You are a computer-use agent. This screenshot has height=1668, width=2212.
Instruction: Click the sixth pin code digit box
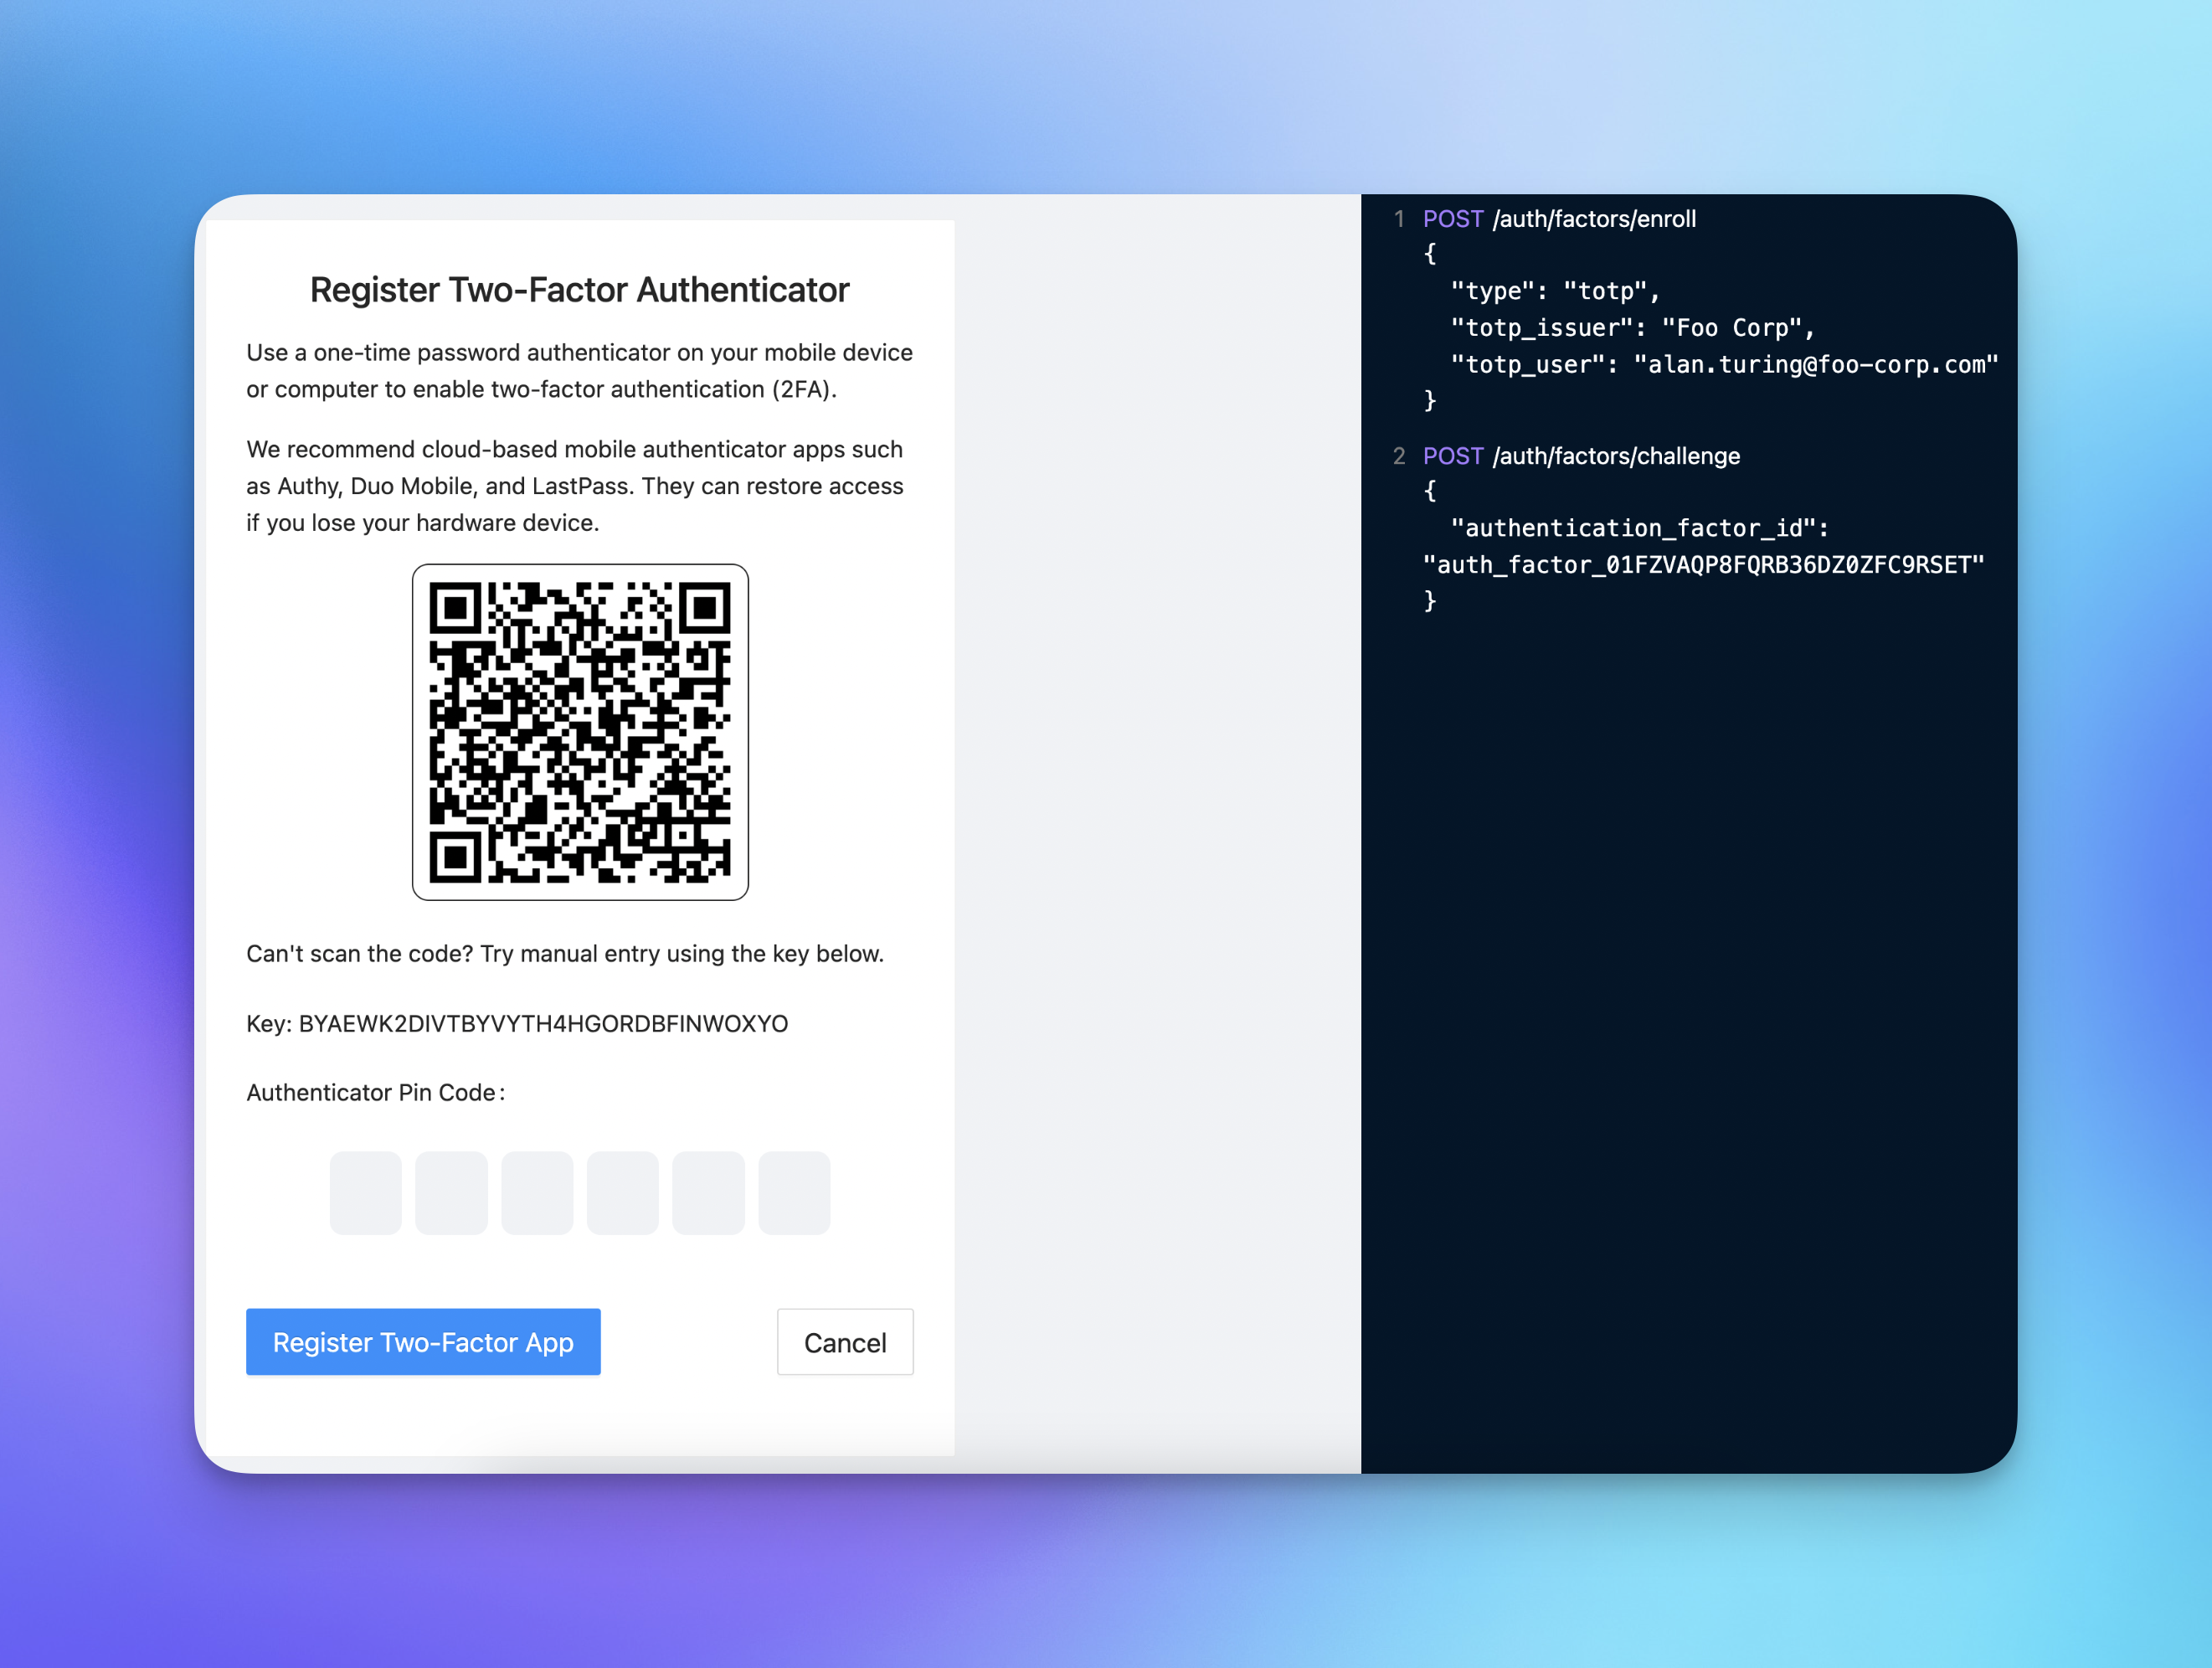point(794,1192)
